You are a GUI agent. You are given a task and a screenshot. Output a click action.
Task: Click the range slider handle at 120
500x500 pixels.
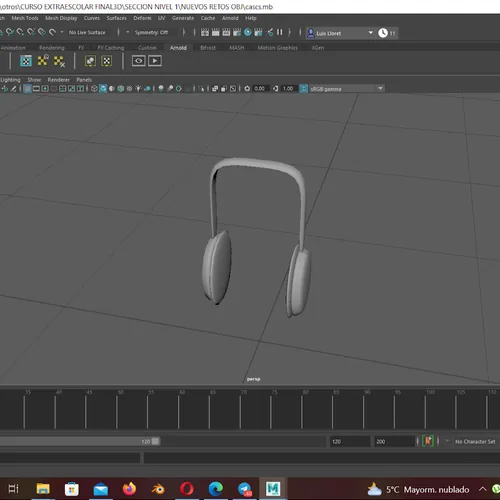pyautogui.click(x=155, y=441)
